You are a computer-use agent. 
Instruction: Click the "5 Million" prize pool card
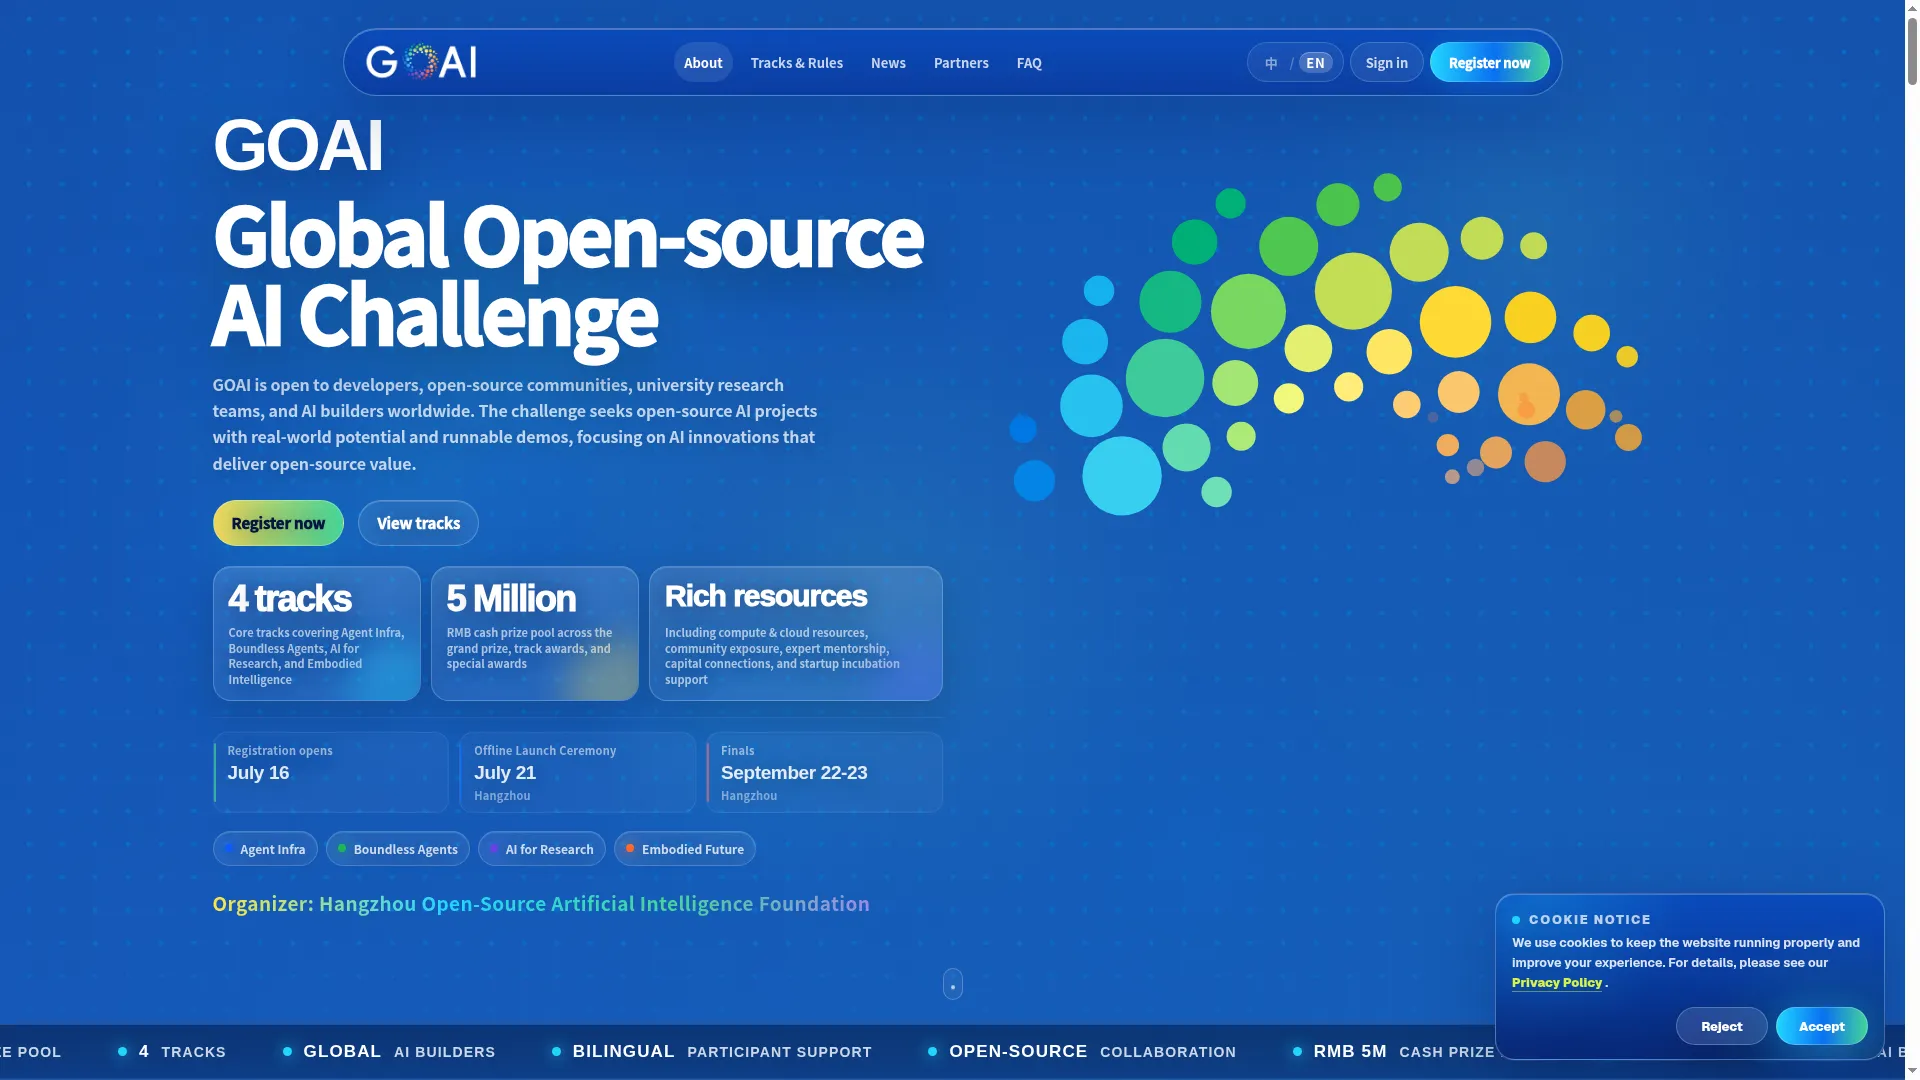coord(535,634)
